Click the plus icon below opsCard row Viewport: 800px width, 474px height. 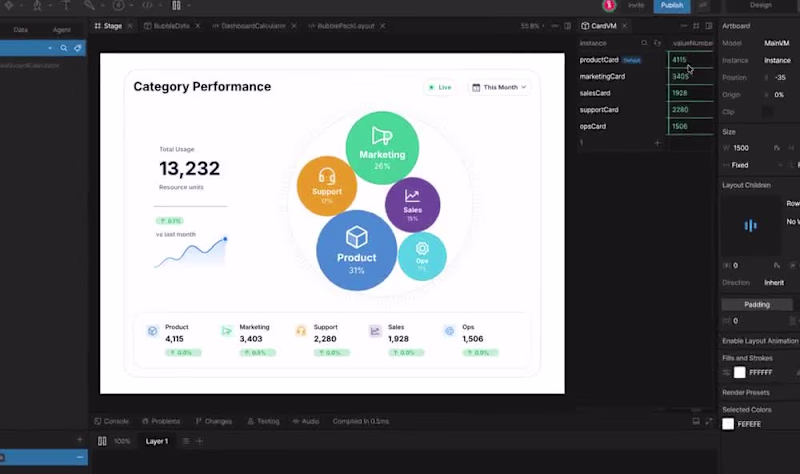coord(657,143)
